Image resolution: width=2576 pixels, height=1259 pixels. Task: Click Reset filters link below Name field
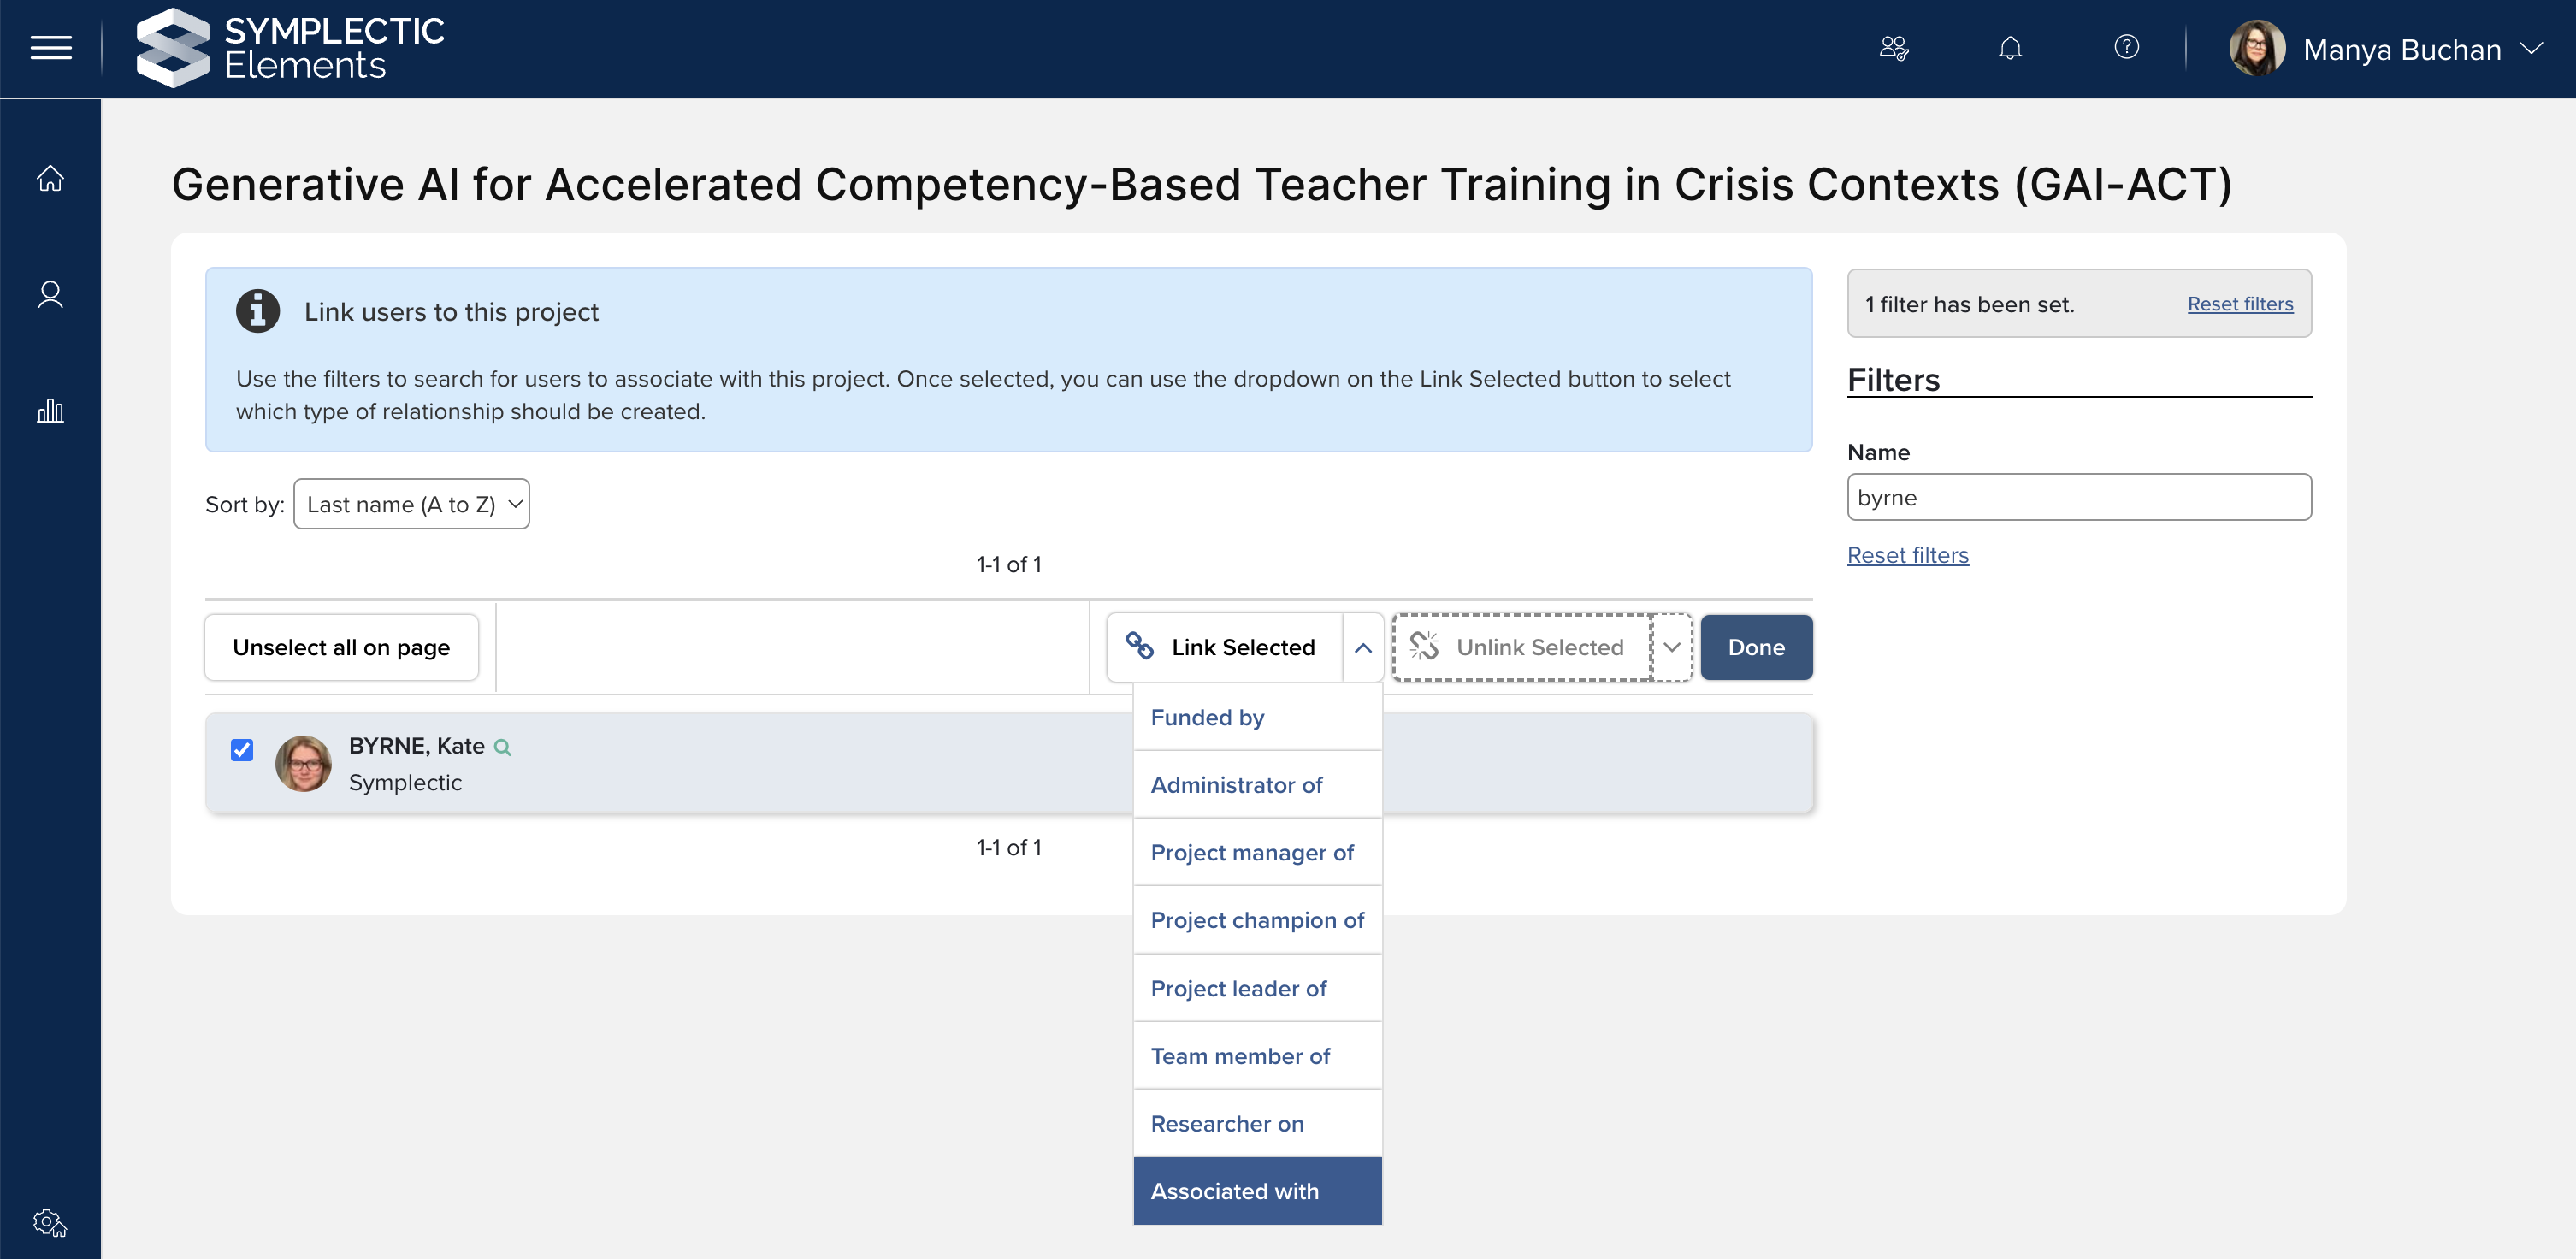[x=1907, y=555]
